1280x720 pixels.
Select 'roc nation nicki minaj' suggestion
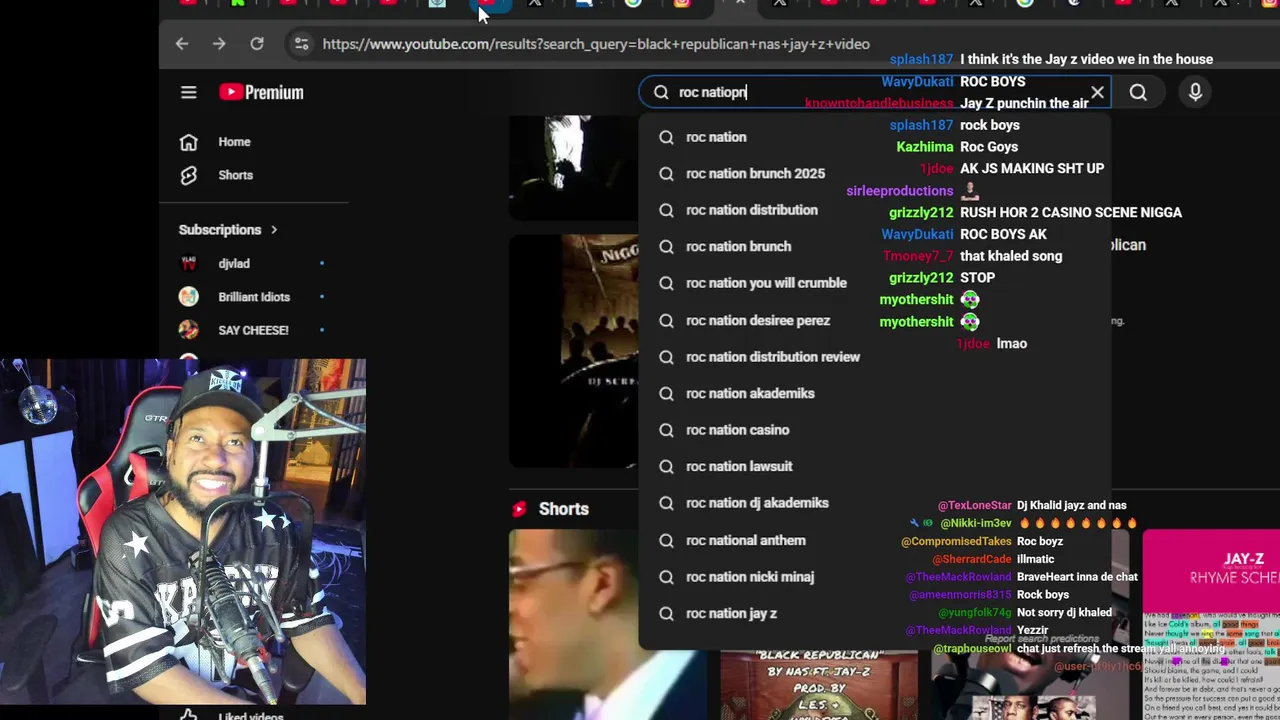(875, 577)
